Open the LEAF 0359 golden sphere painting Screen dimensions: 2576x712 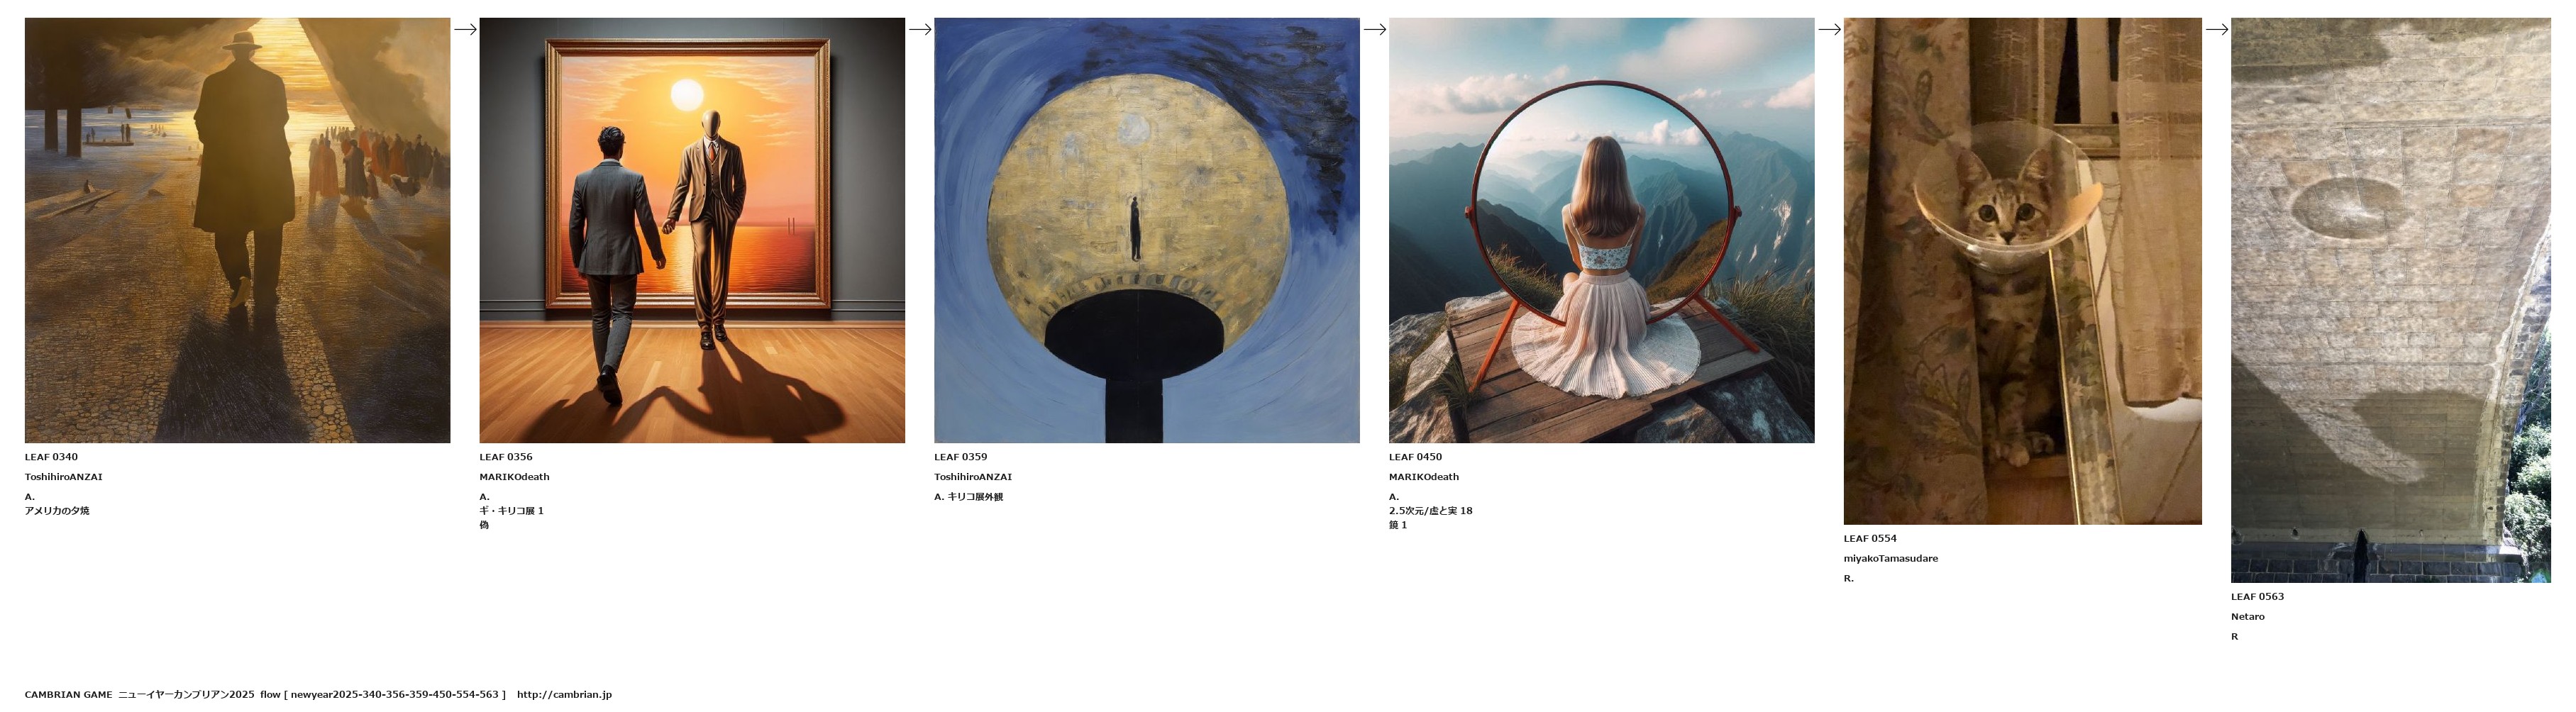pos(1147,230)
